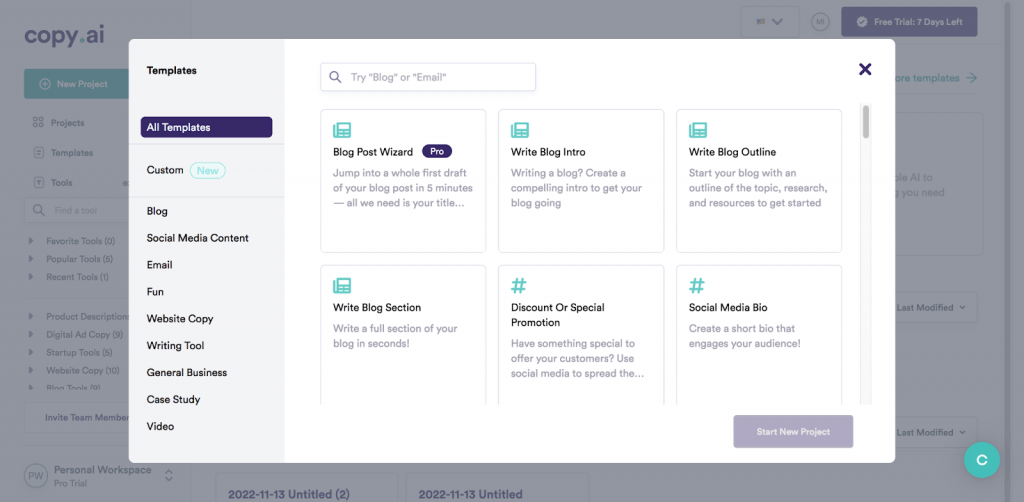Click the Social Media Bio hashtag icon
Viewport: 1024px width, 502px height.
coord(697,285)
